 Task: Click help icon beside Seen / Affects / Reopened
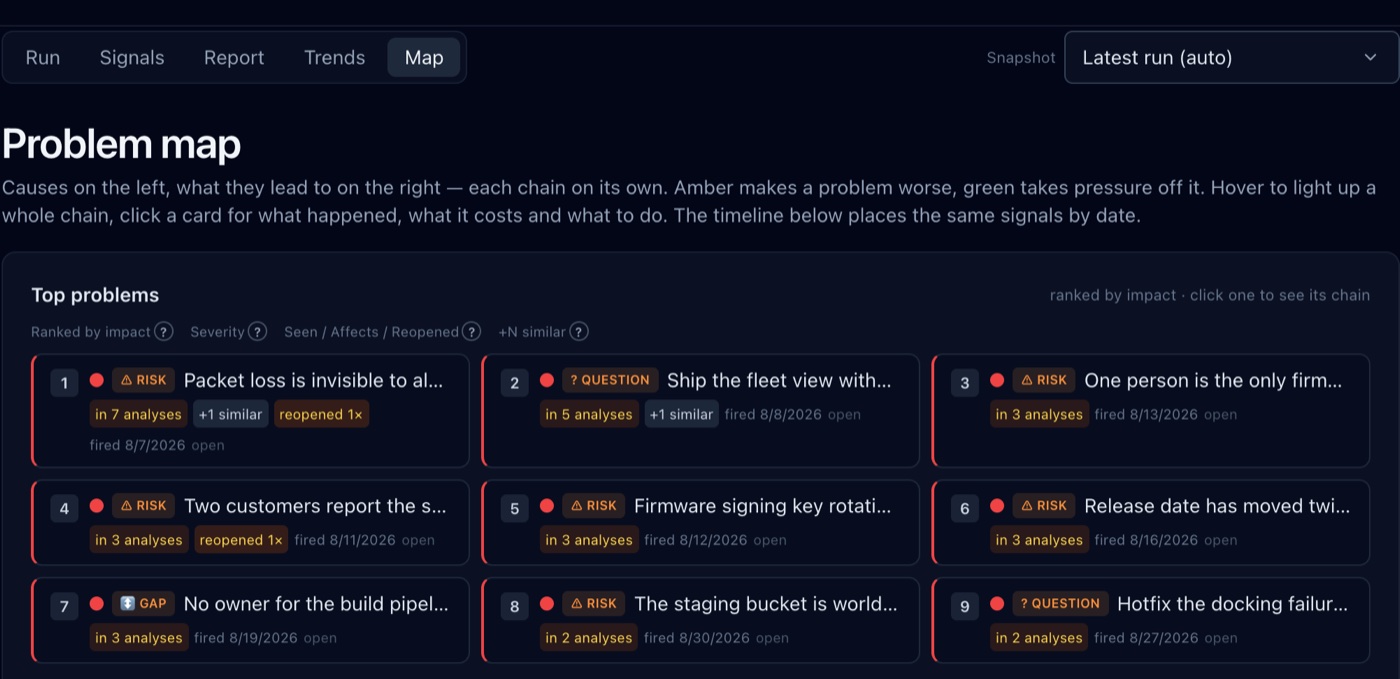click(x=472, y=332)
